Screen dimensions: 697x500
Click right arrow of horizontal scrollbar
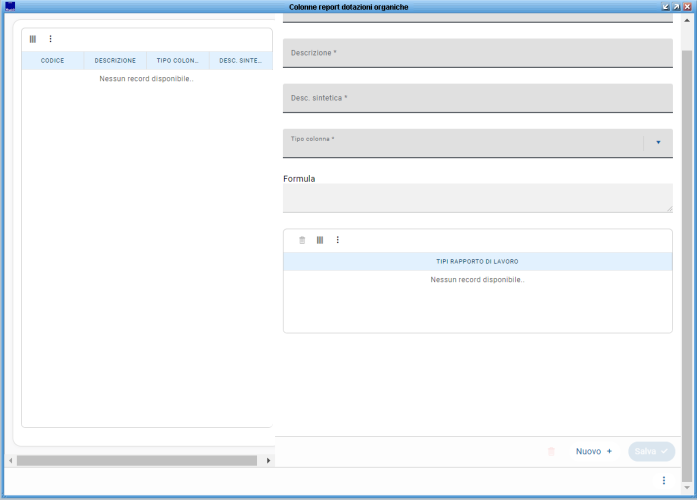pyautogui.click(x=268, y=460)
